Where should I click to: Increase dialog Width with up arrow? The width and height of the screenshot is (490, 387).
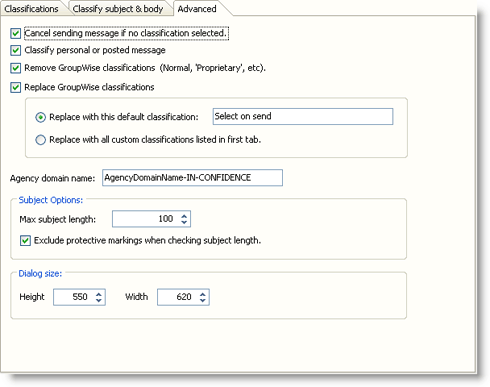[203, 294]
